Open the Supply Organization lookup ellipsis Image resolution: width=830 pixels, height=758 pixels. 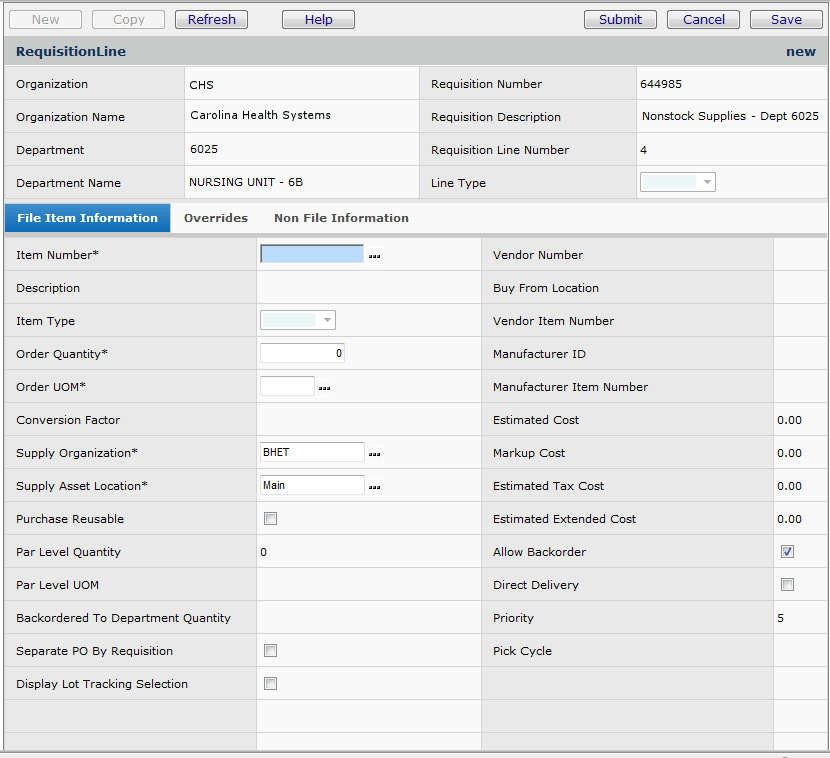374,454
